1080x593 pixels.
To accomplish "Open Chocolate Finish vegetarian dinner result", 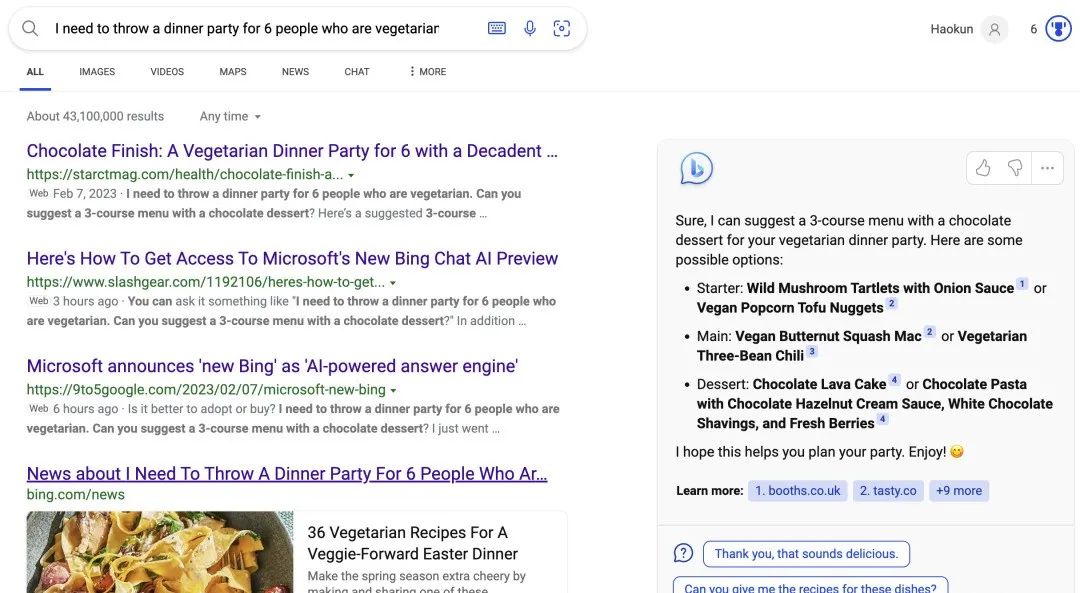I will 292,151.
